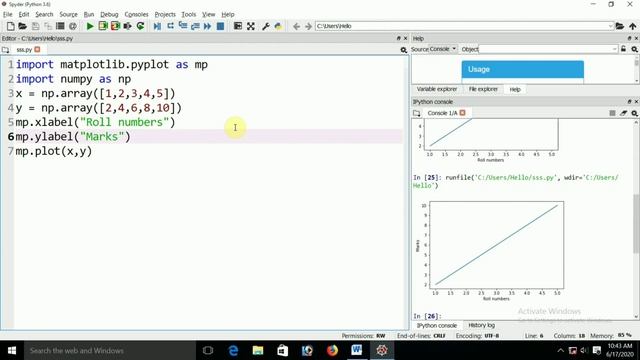The image size is (640, 360).
Task: Undock the Editor pane
Action: point(399,38)
